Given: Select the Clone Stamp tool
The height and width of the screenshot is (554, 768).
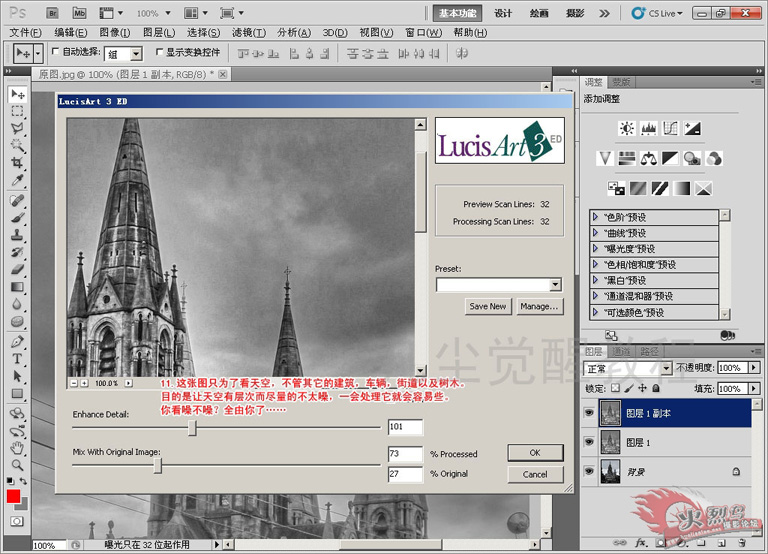Looking at the screenshot, I should 17,235.
